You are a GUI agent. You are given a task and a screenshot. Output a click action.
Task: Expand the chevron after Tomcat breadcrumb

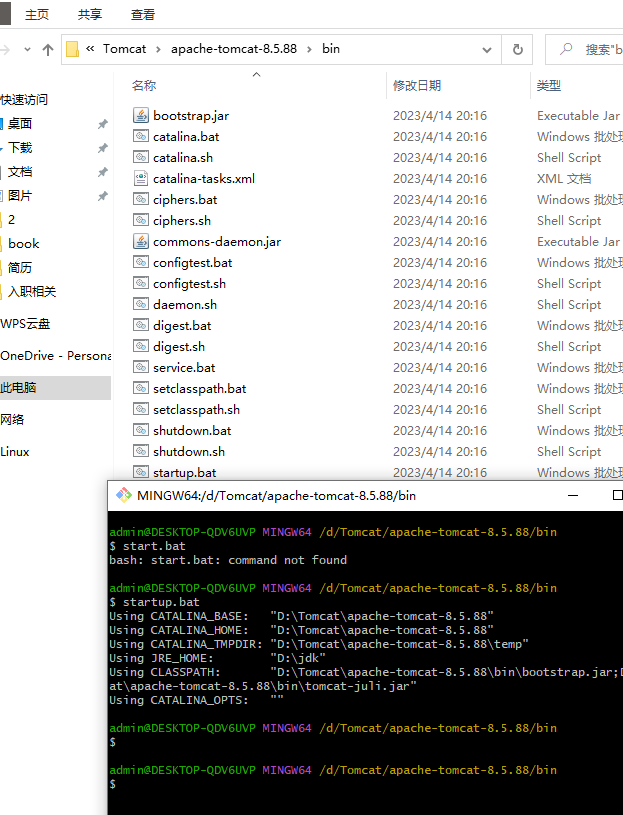pyautogui.click(x=158, y=49)
